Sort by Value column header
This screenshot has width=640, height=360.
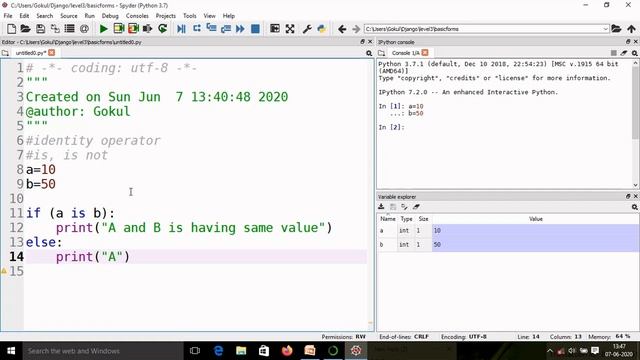(536, 219)
